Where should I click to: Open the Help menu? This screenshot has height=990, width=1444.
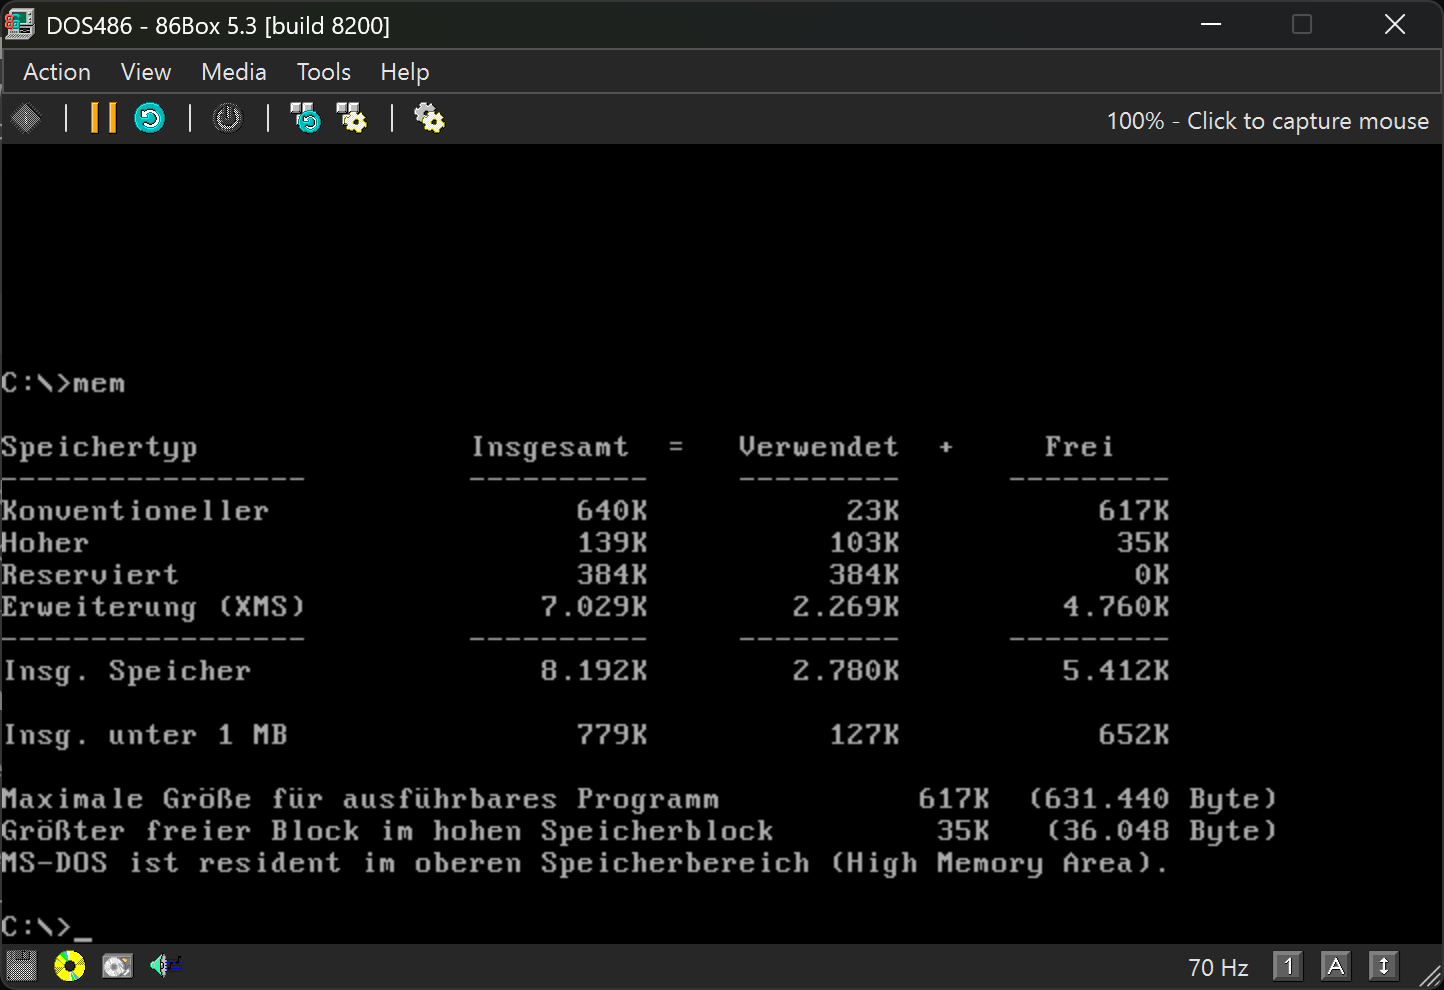[405, 72]
